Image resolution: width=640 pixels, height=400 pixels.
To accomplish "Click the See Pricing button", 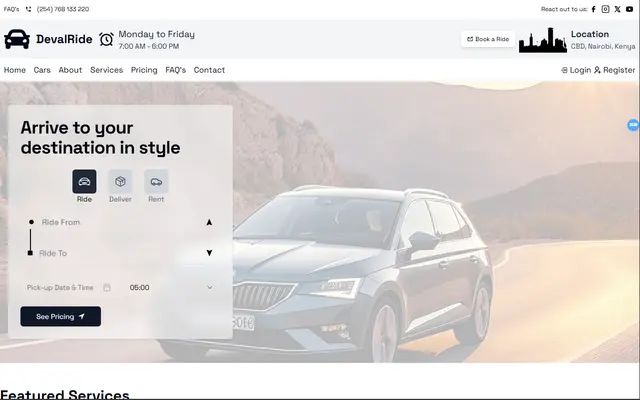I will 60,316.
